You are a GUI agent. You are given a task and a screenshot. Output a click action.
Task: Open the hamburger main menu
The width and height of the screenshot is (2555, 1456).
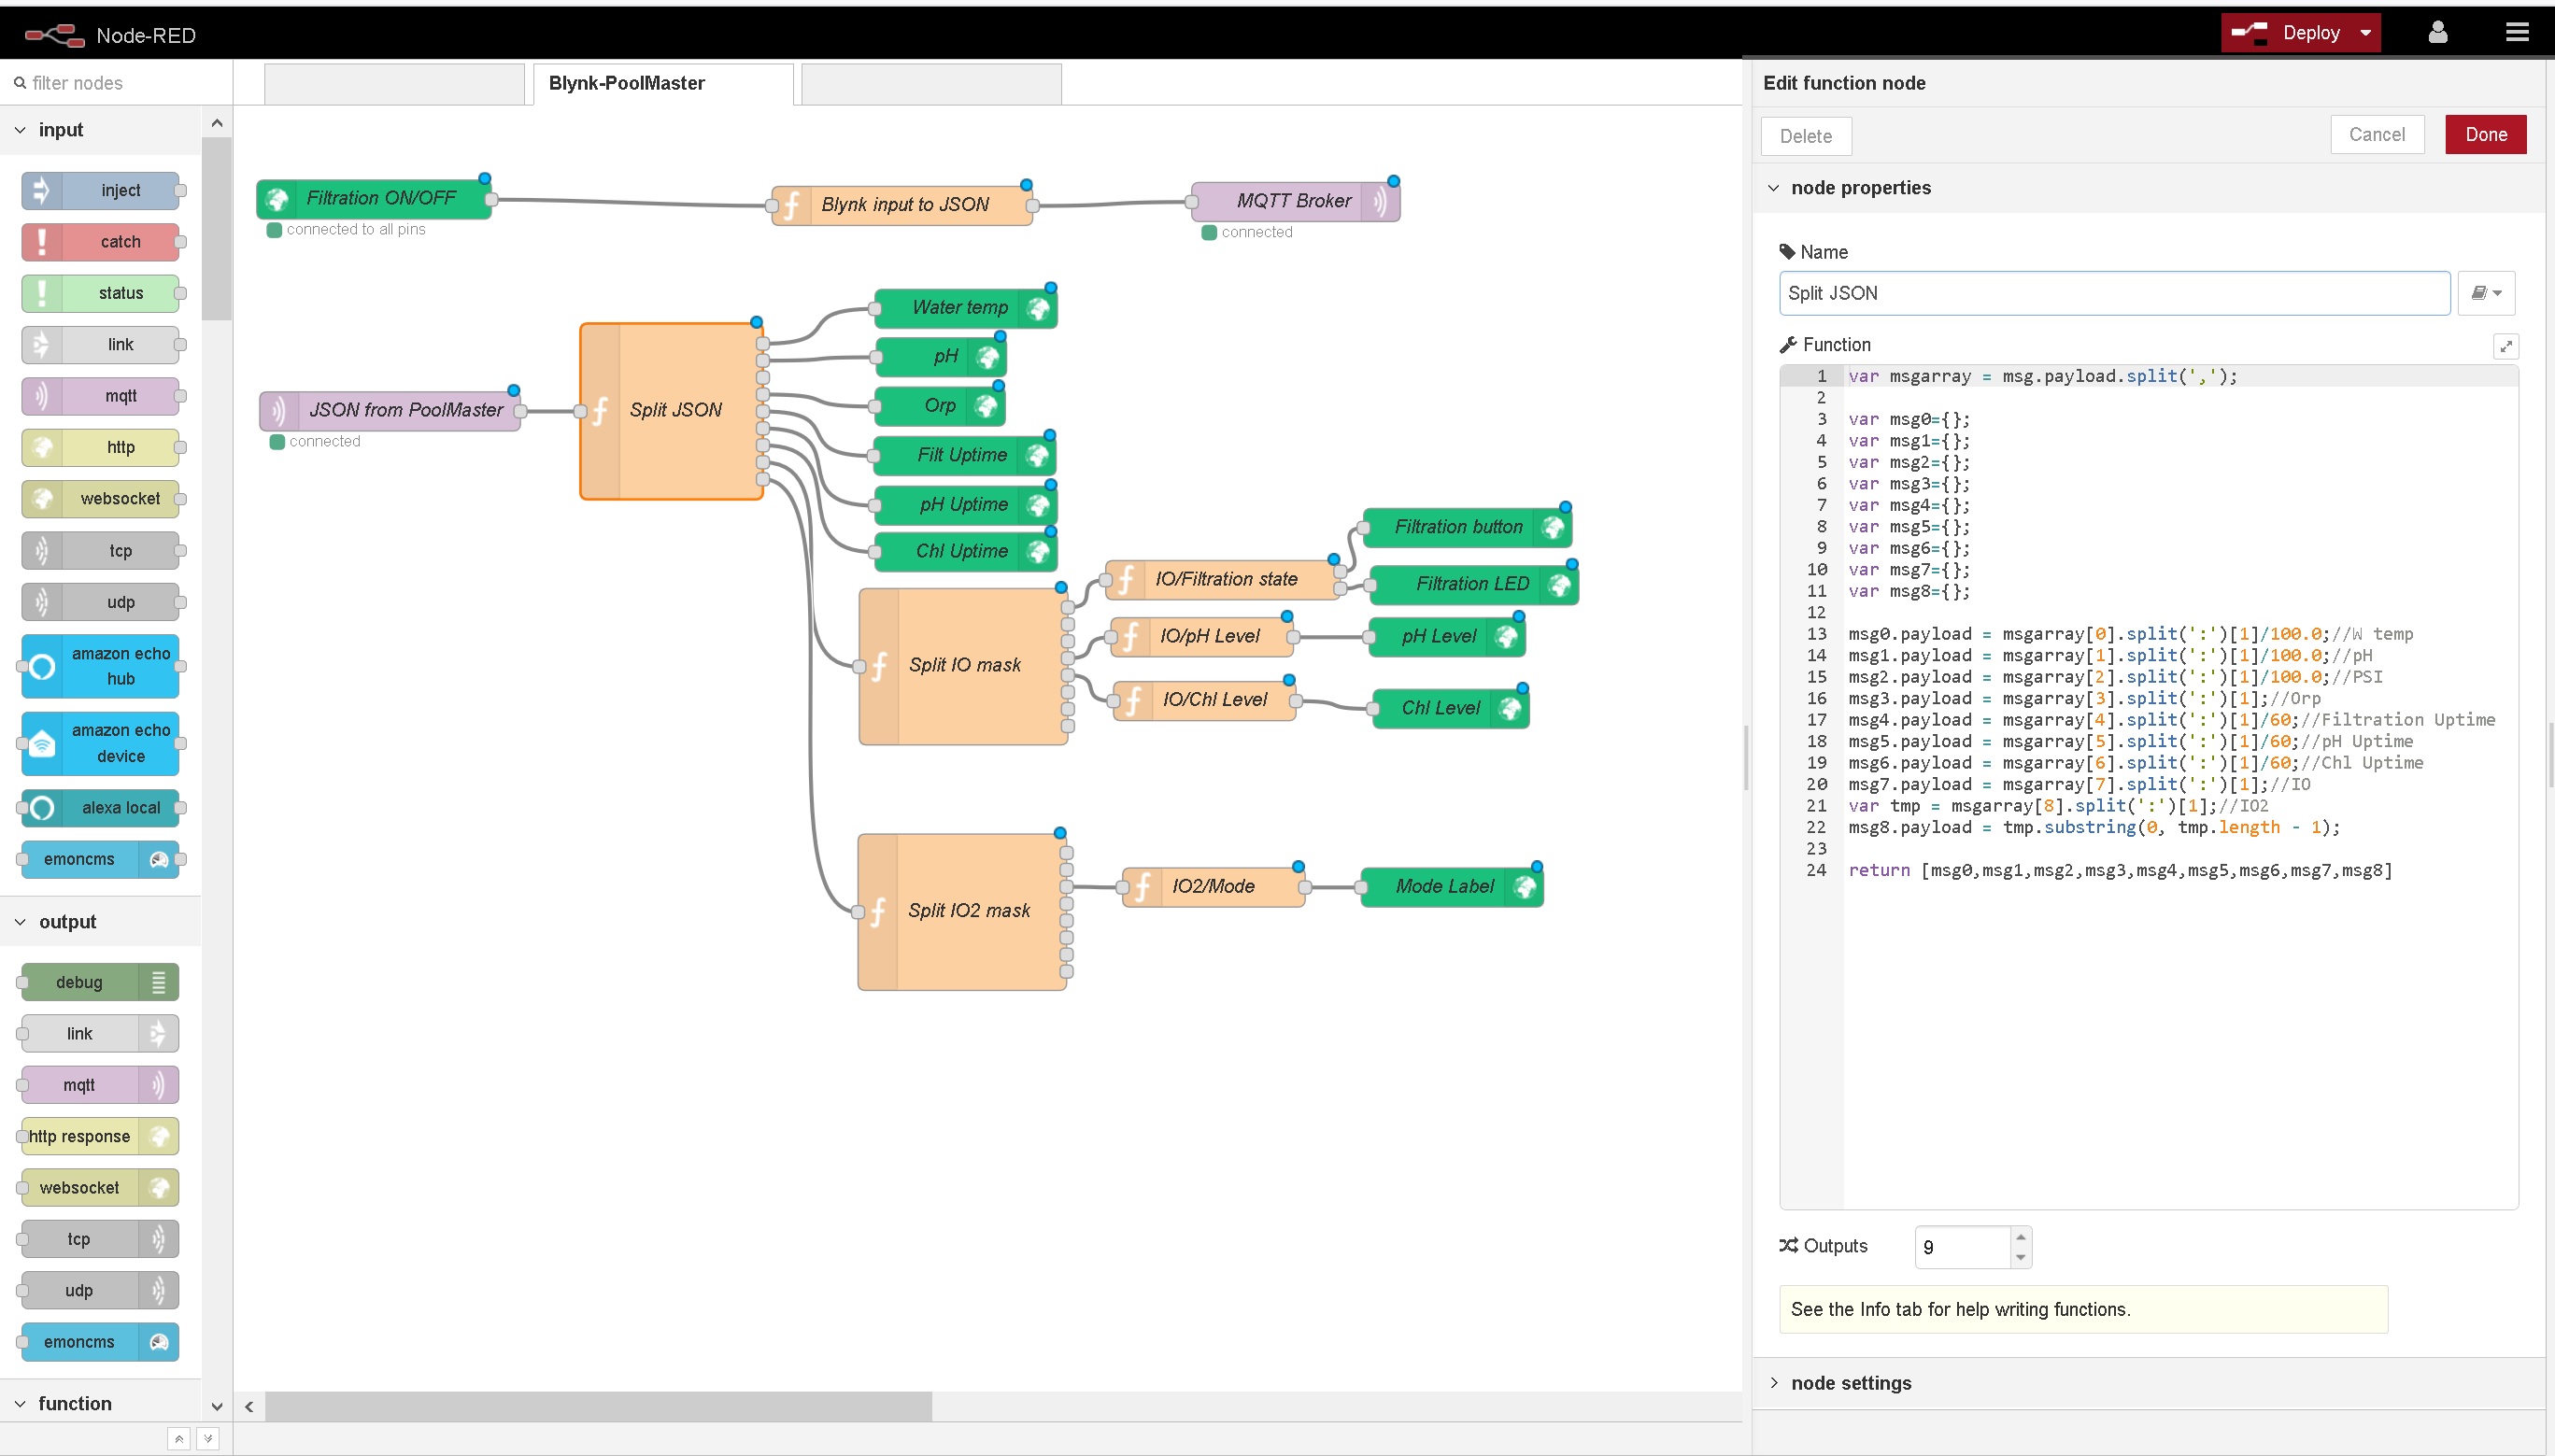pyautogui.click(x=2517, y=33)
